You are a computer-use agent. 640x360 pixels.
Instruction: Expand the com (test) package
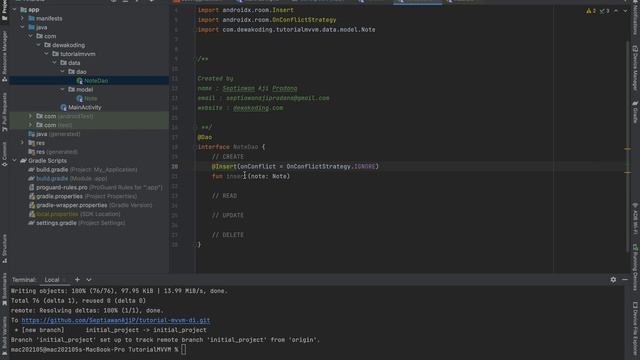[x=30, y=125]
